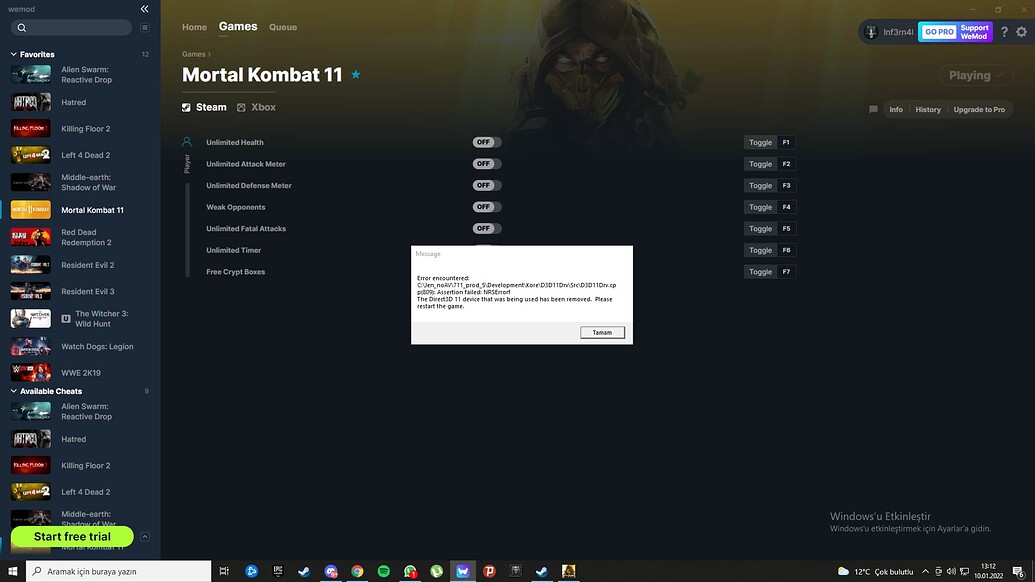Select the Xbox platform tab

point(255,106)
